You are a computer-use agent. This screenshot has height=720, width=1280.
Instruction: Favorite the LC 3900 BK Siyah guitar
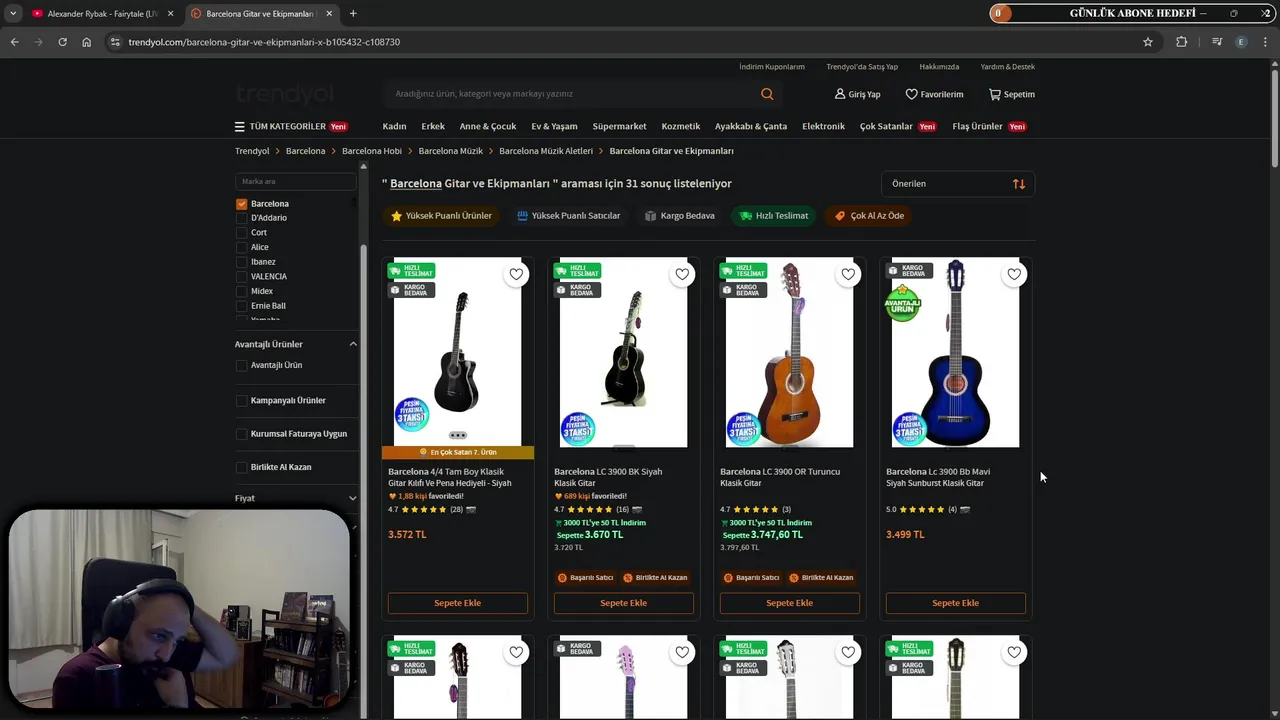(x=682, y=274)
